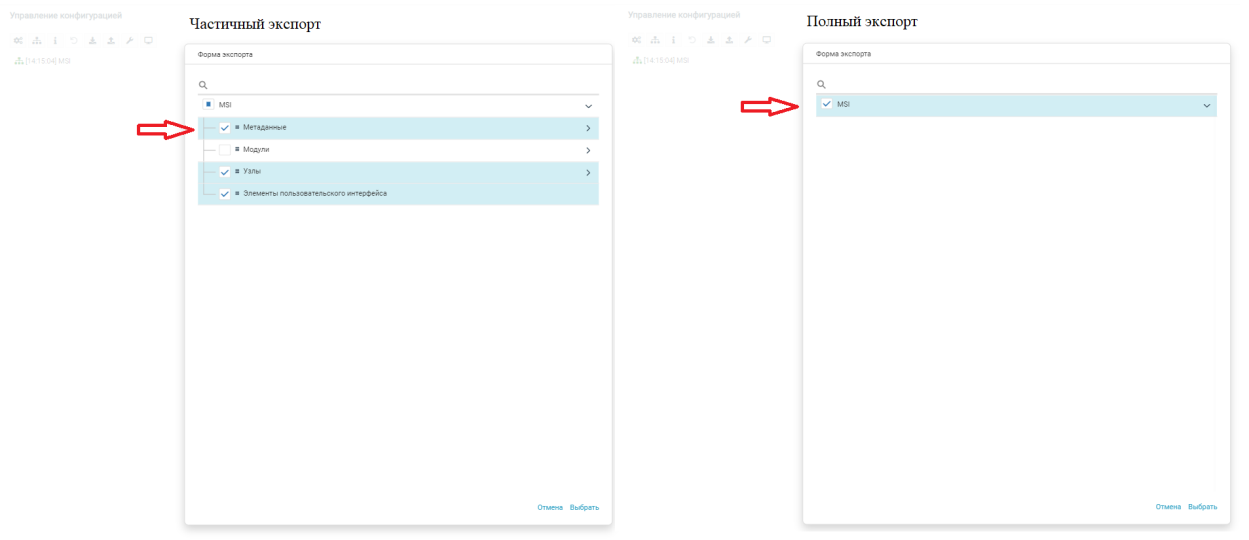The width and height of the screenshot is (1249, 540).
Task: Uncheck the Метаданные checkbox
Action: point(224,128)
